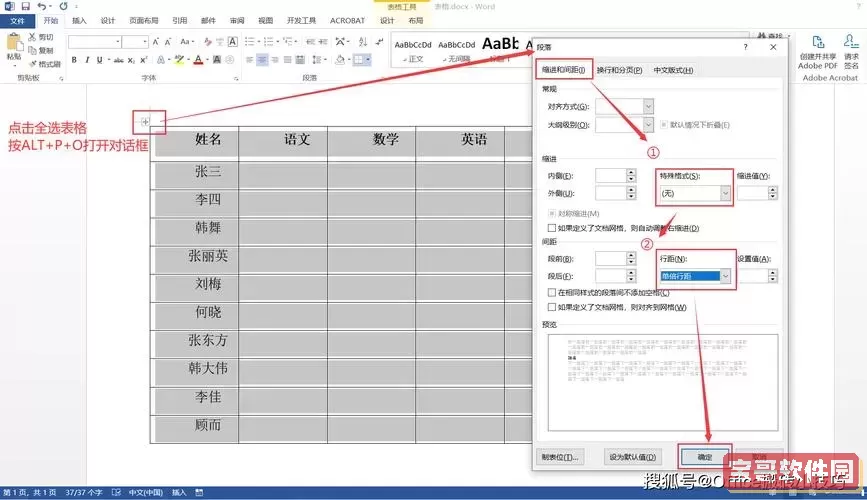867x500 pixels.
Task: Toggle Bold formatting
Action: [x=74, y=60]
